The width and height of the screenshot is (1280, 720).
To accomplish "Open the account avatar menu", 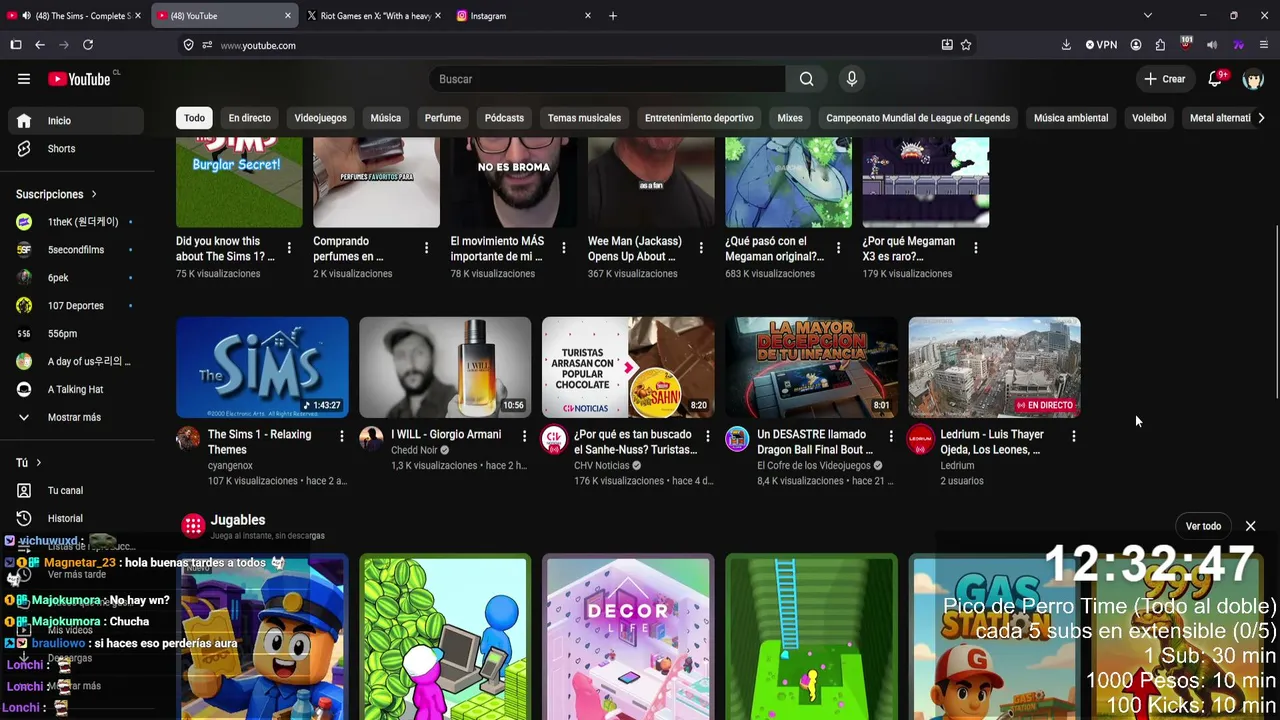I will (1253, 79).
